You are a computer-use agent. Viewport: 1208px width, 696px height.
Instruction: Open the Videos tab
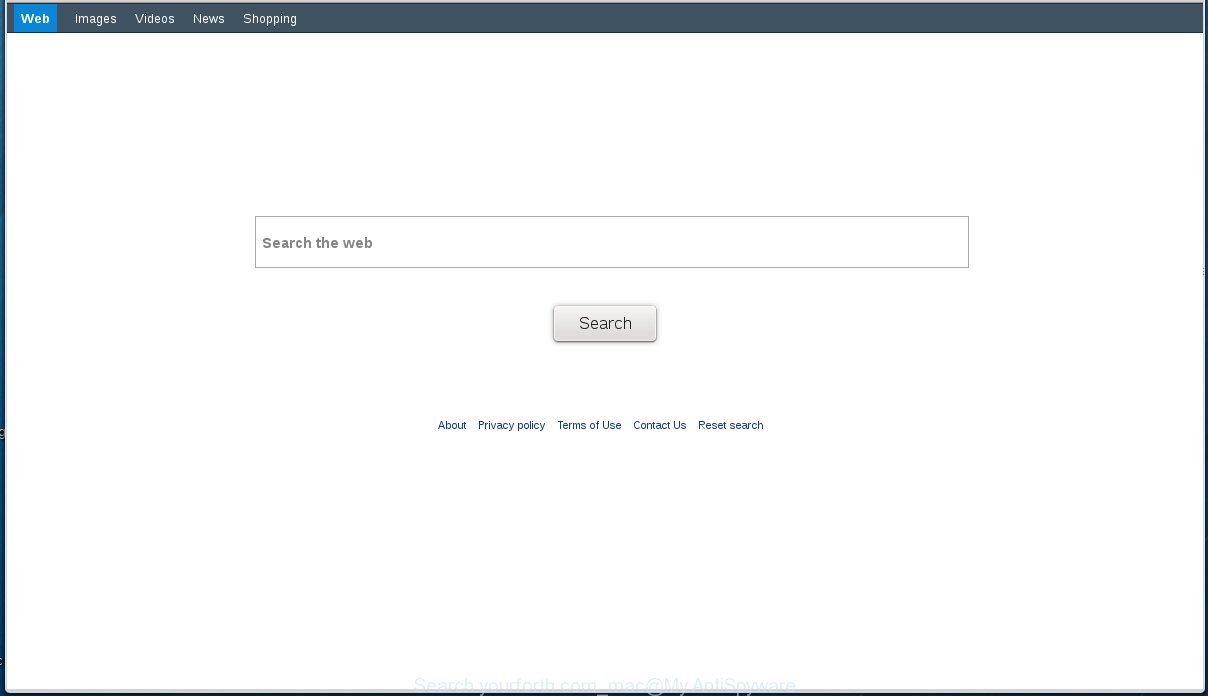tap(155, 19)
